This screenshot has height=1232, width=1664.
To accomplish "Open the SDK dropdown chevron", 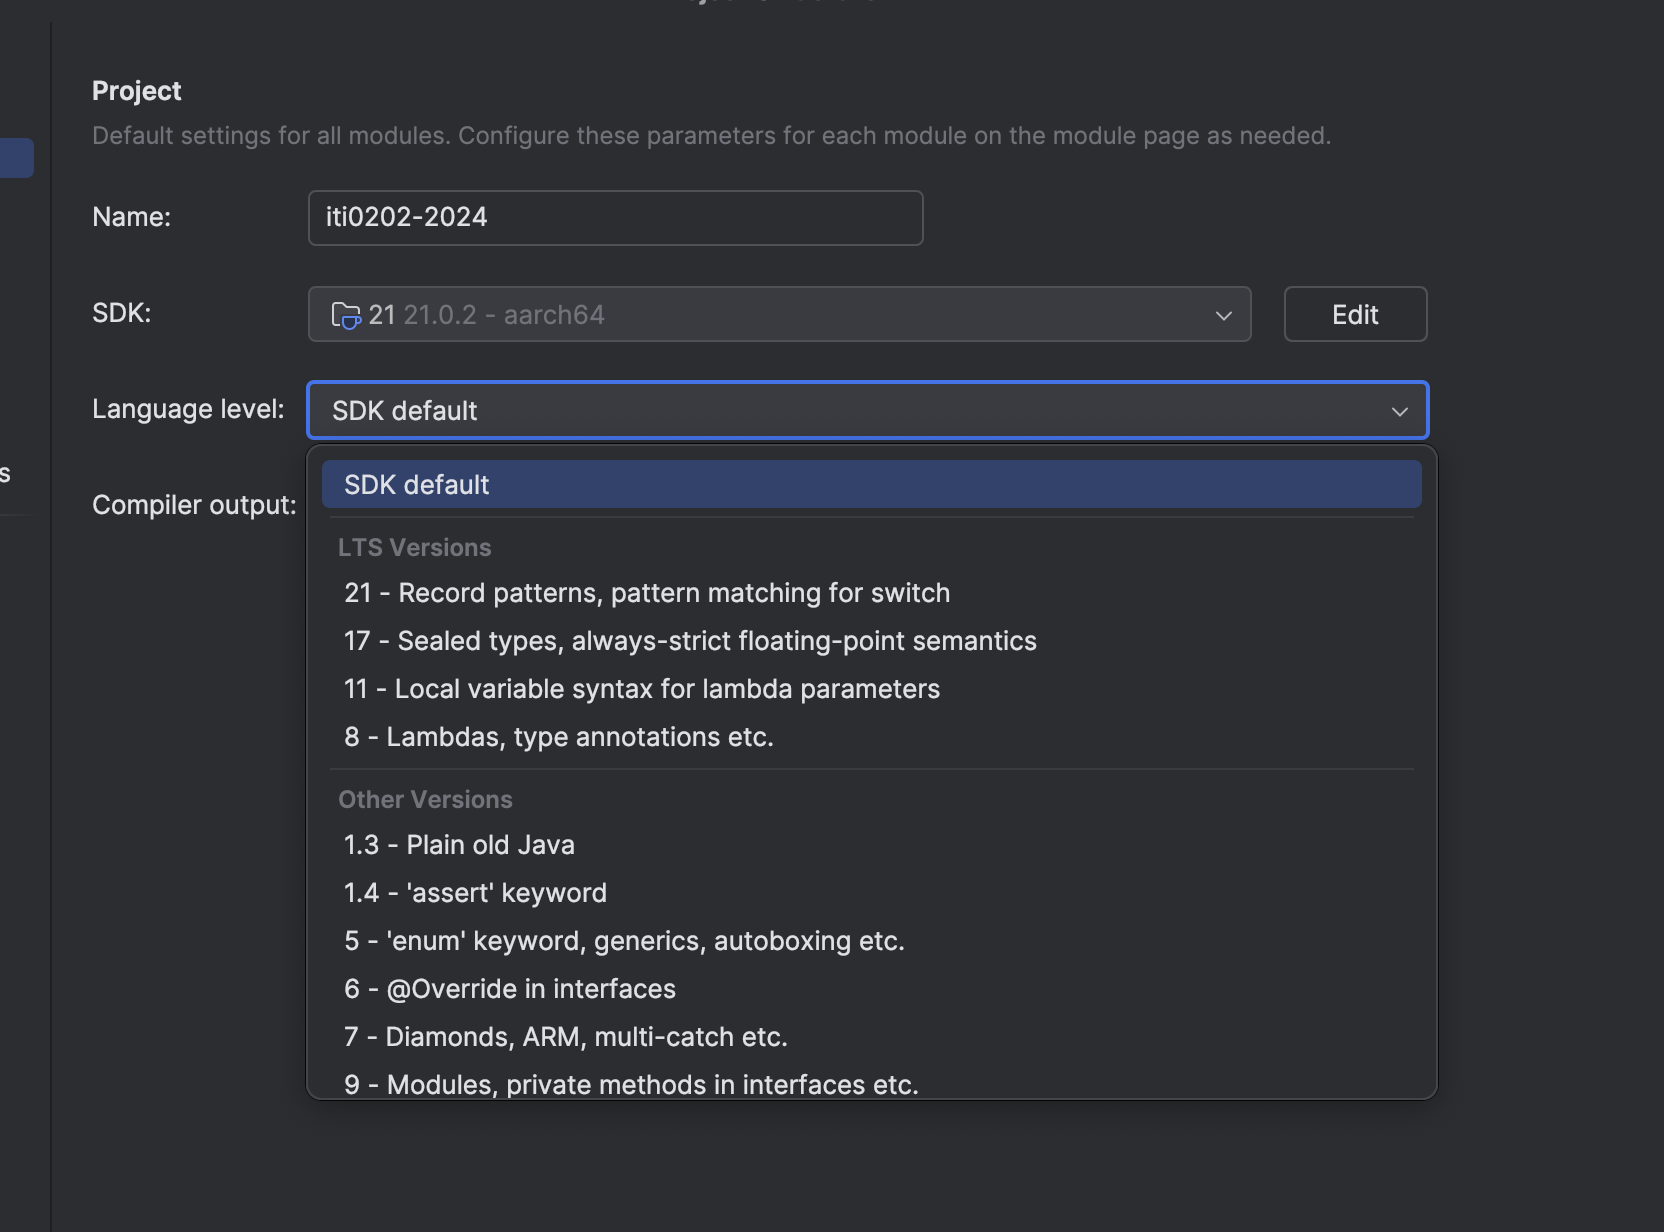I will tap(1223, 316).
